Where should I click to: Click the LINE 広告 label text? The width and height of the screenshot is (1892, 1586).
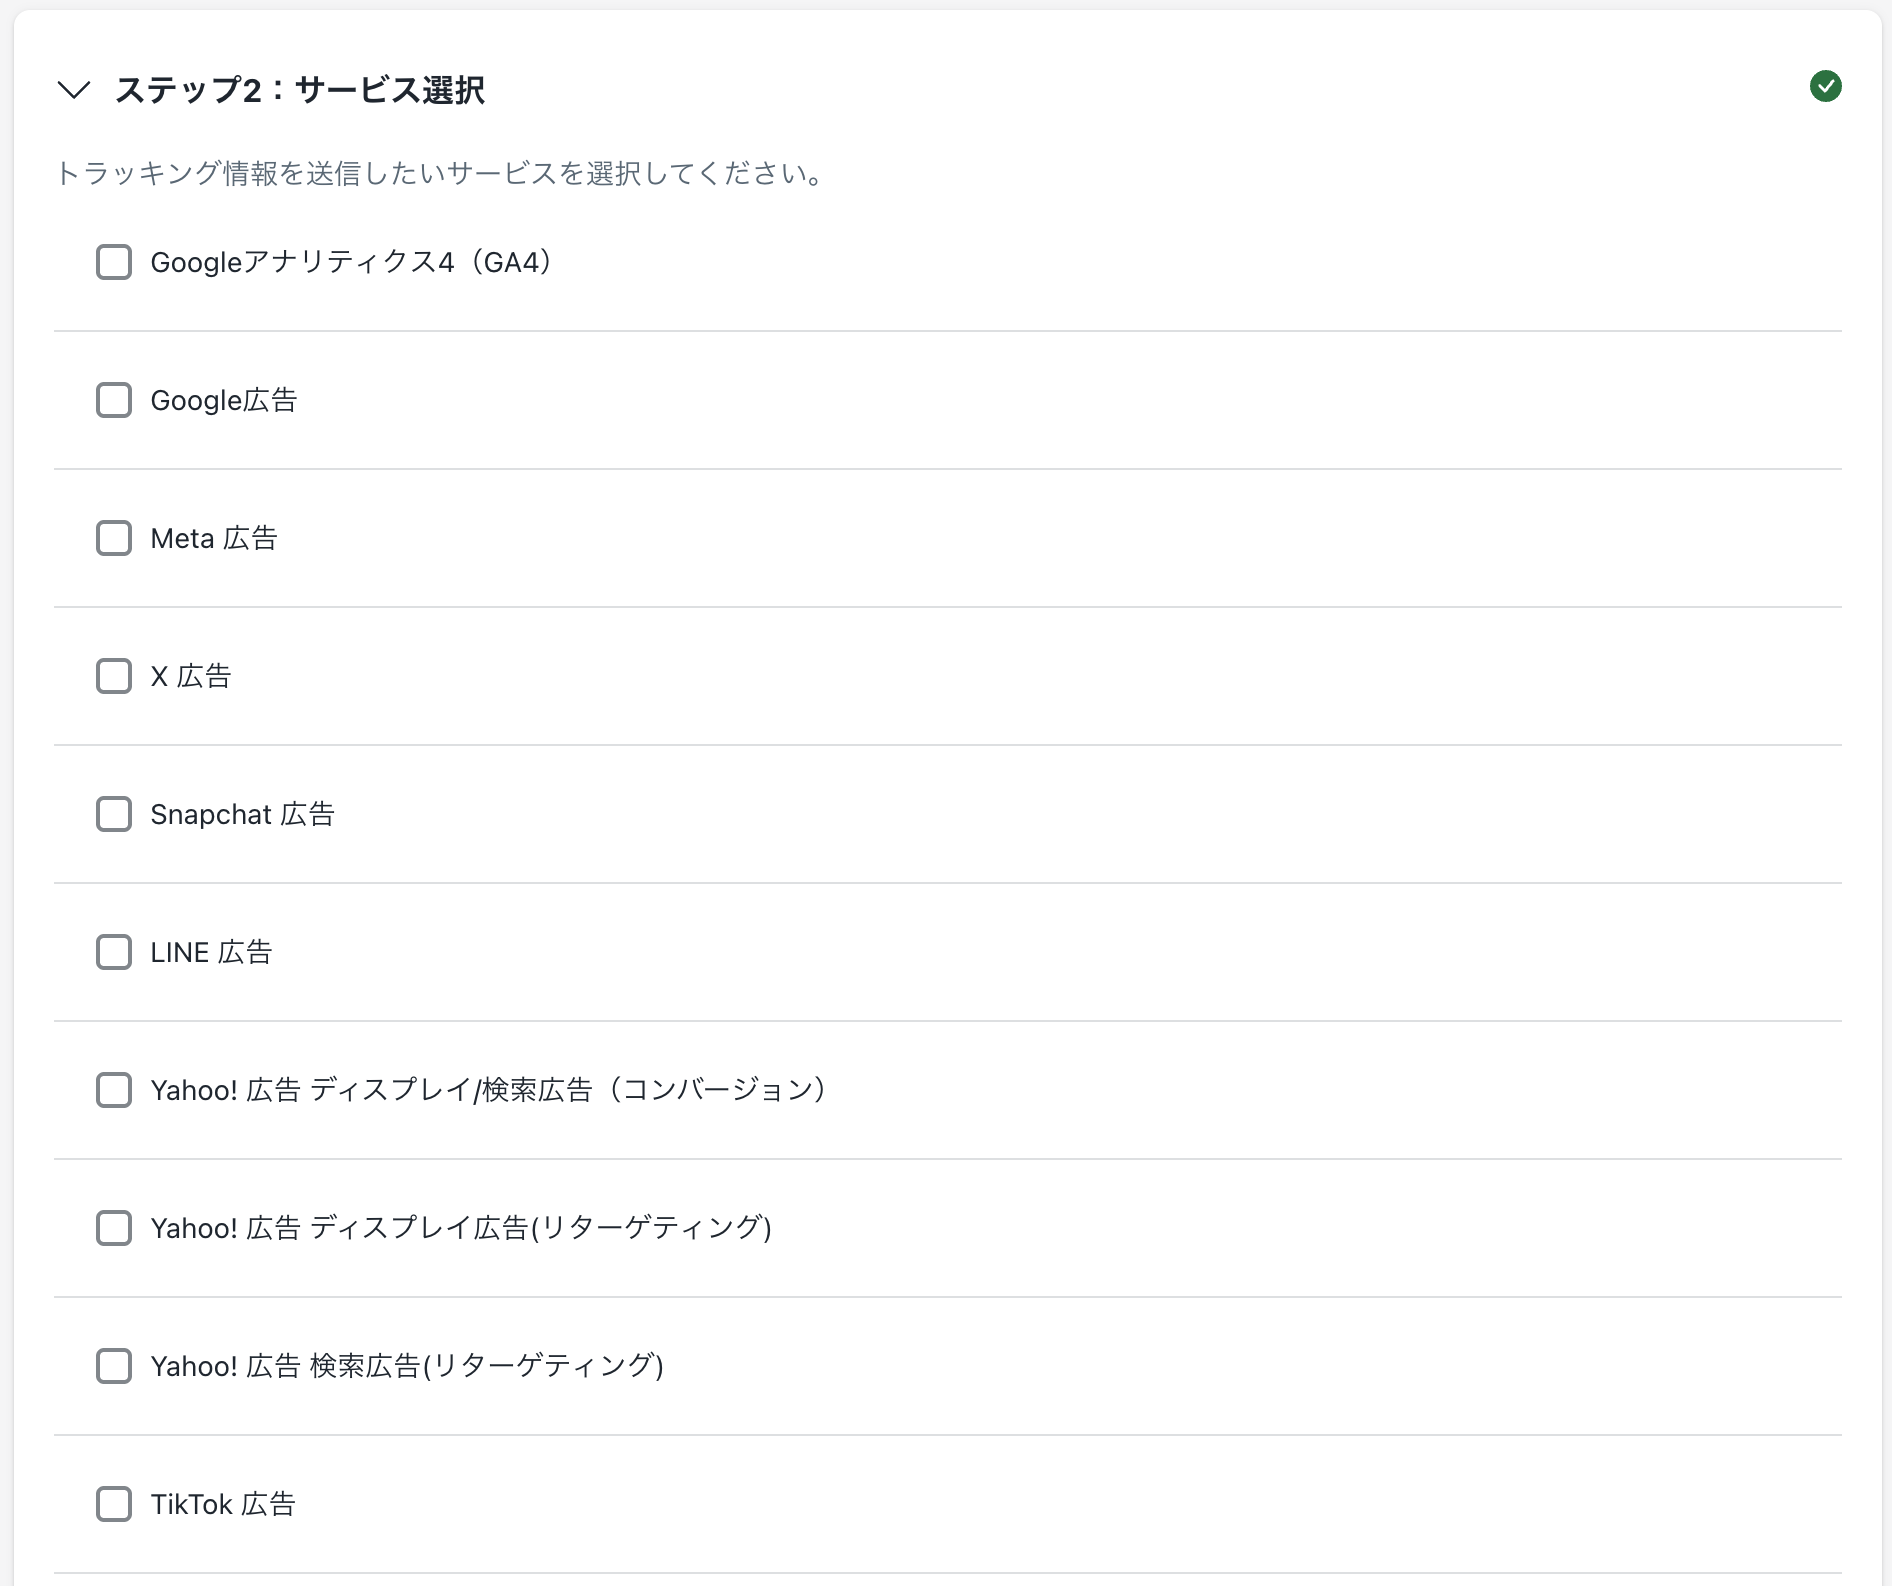tap(211, 952)
